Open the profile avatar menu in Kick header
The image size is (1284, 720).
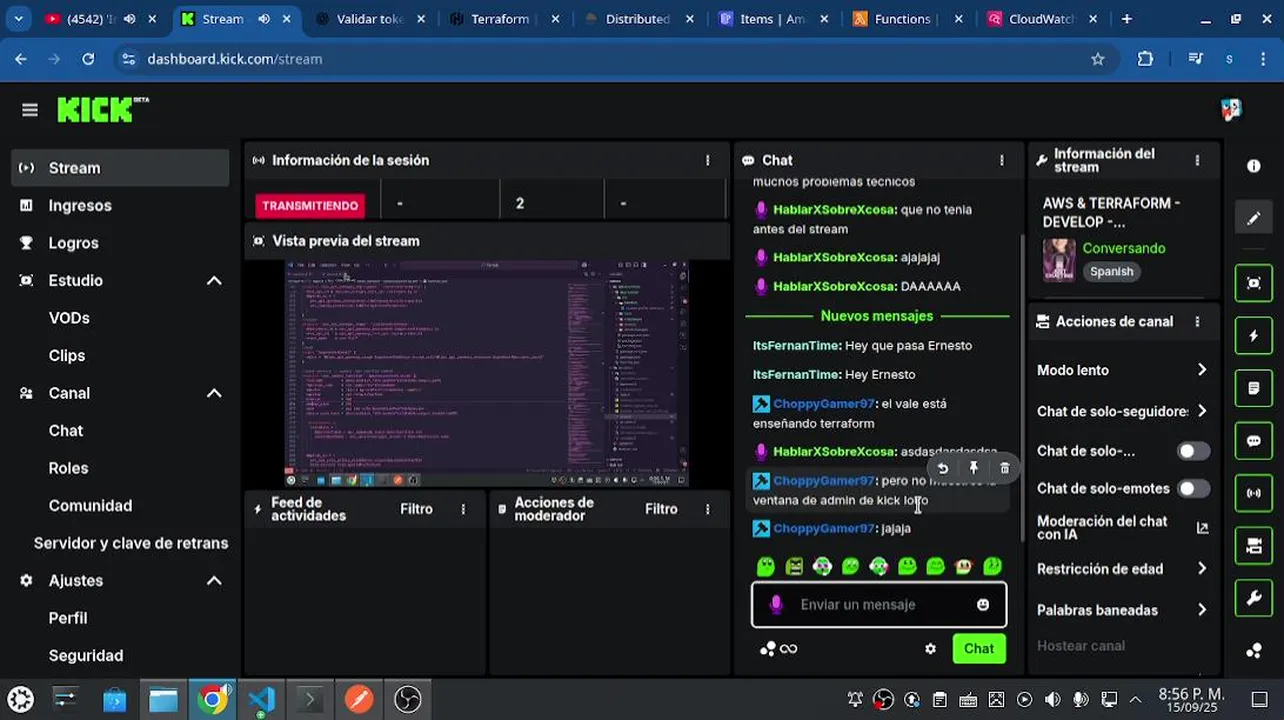pyautogui.click(x=1231, y=109)
